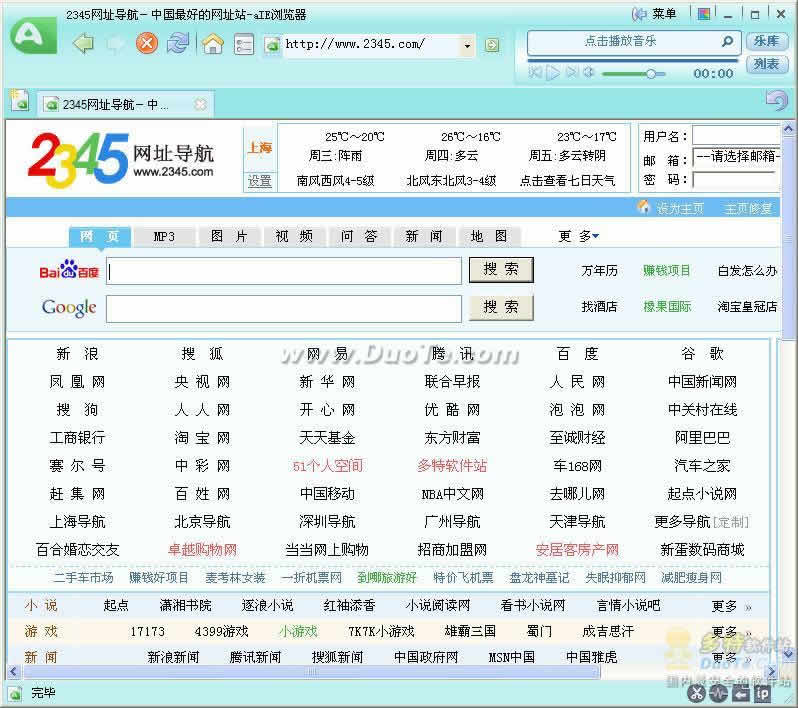Select the 视频 search tab
The width and height of the screenshot is (798, 708).
(x=294, y=237)
